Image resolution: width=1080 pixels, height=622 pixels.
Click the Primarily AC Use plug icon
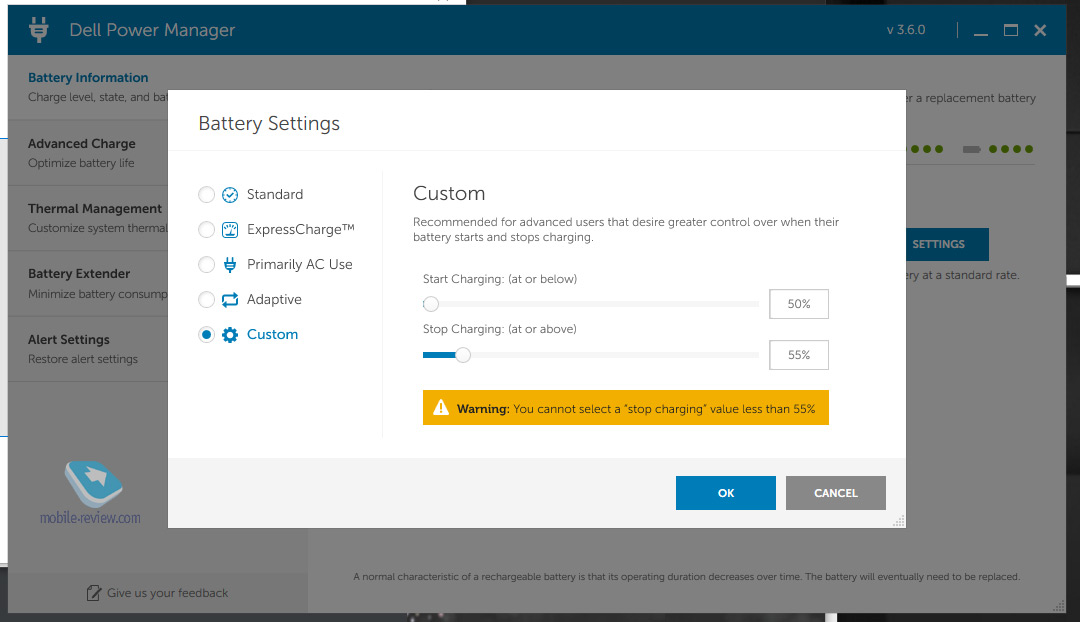point(230,265)
